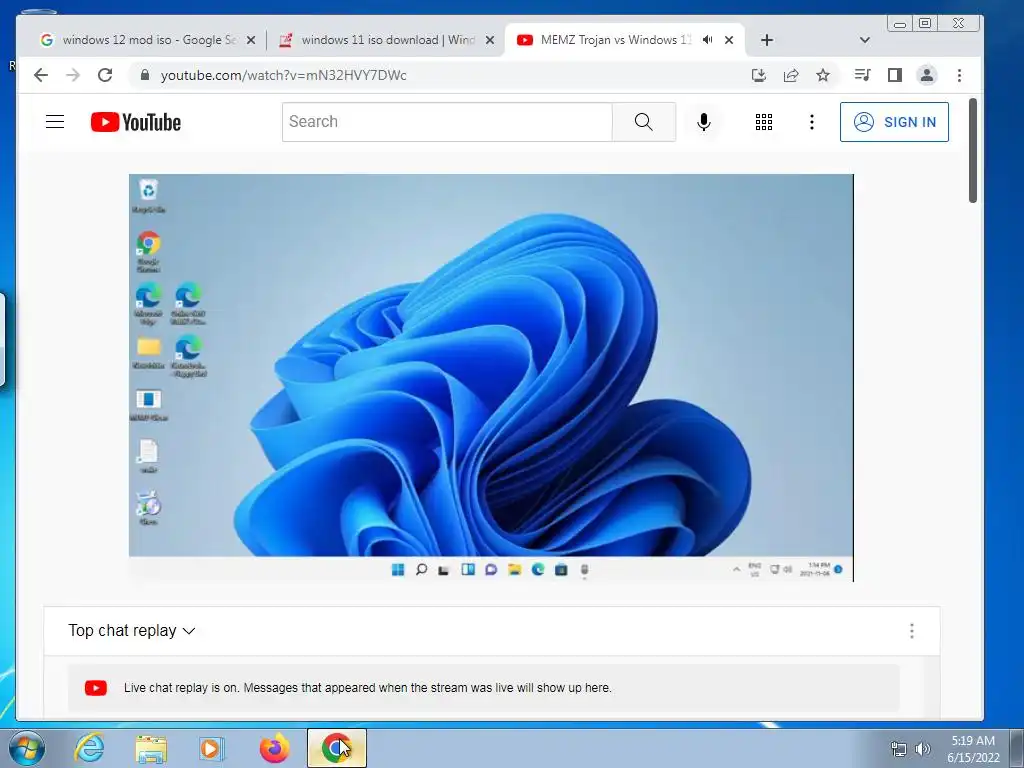Click the Chrome taskbar button
The image size is (1024, 768).
click(x=336, y=748)
